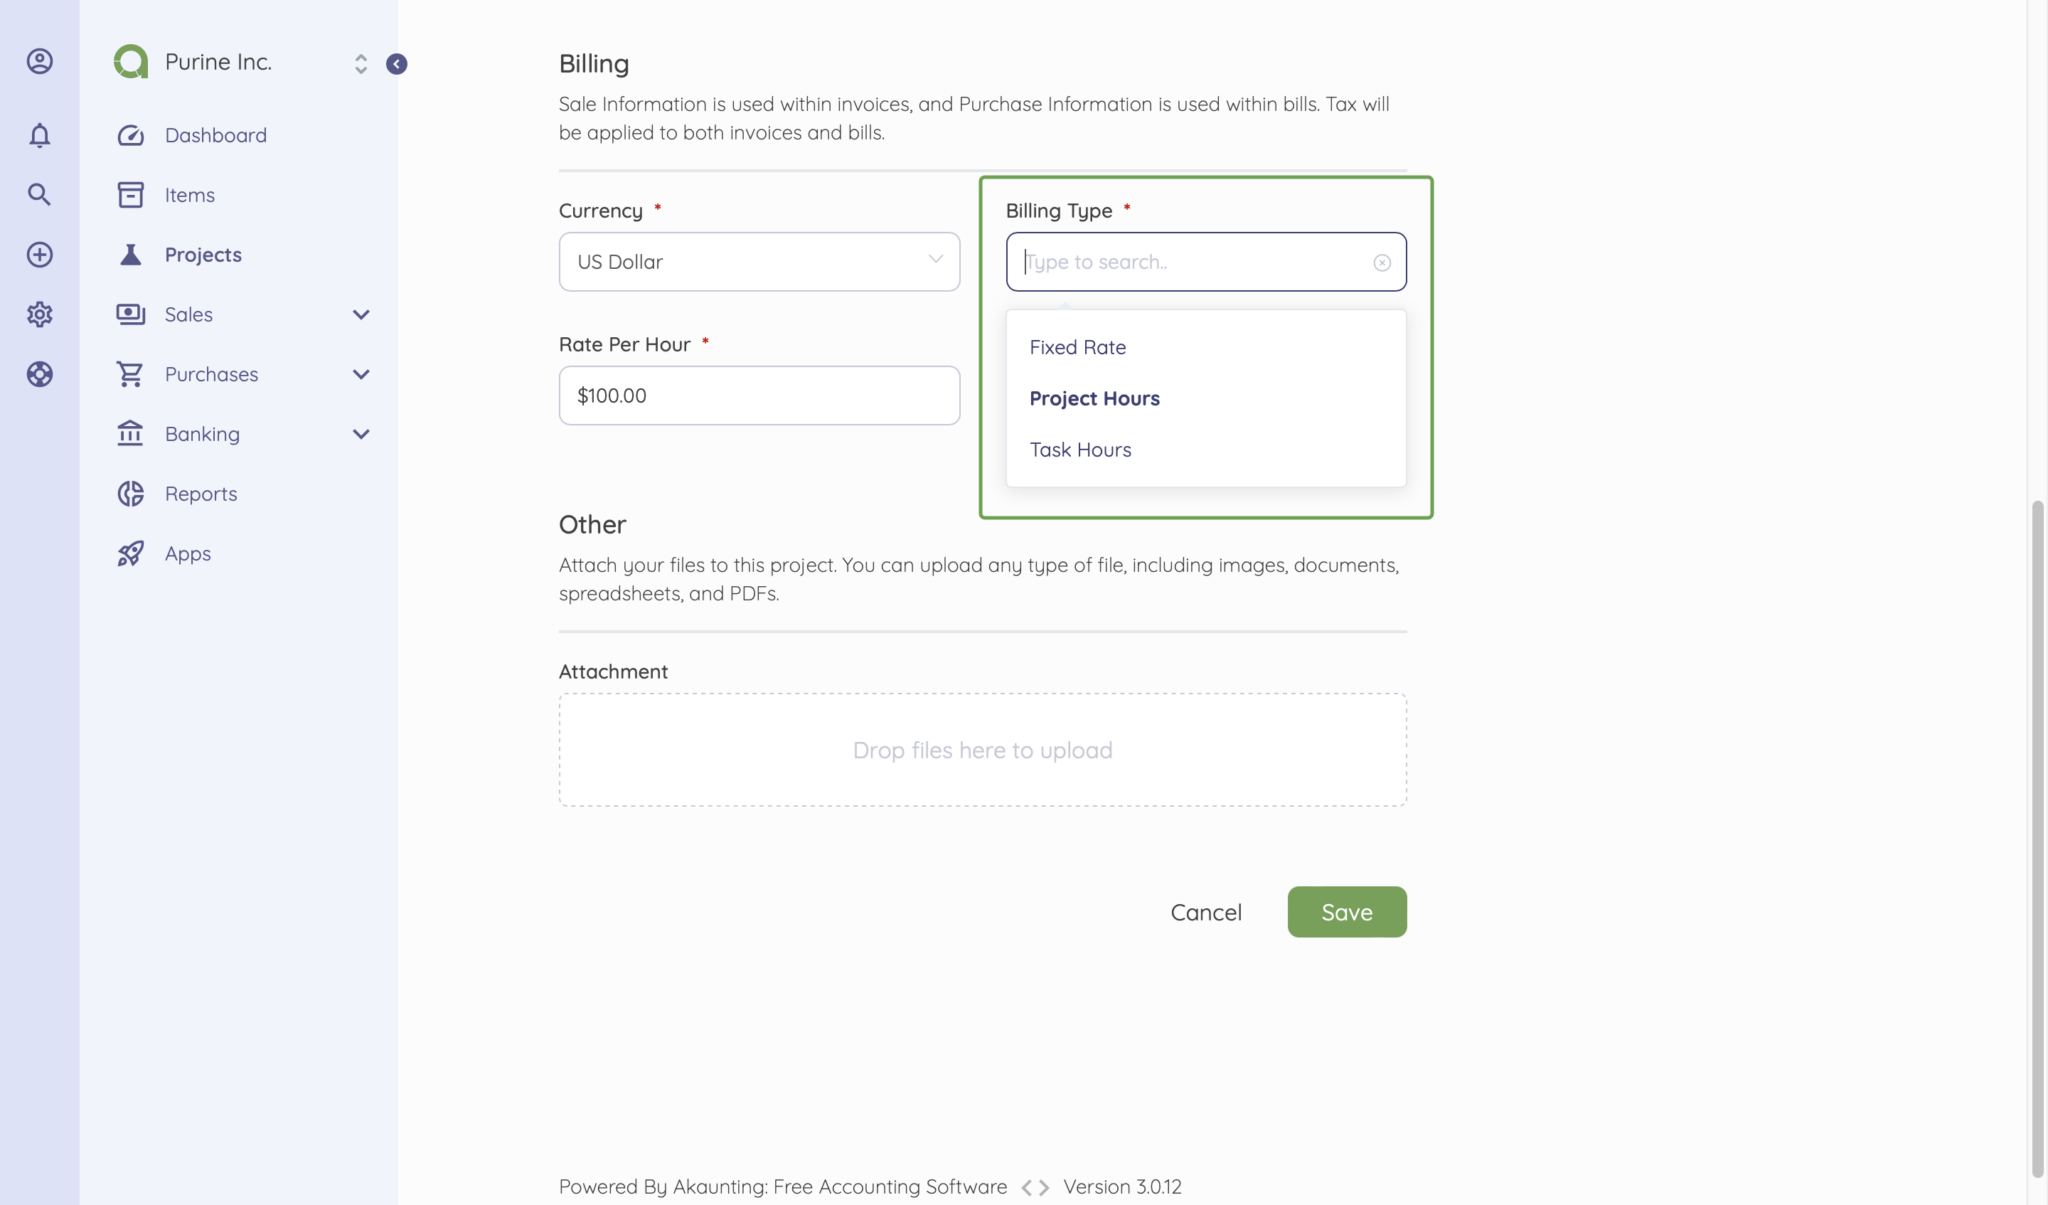
Task: Click the search icon in the sidebar
Action: (x=39, y=194)
